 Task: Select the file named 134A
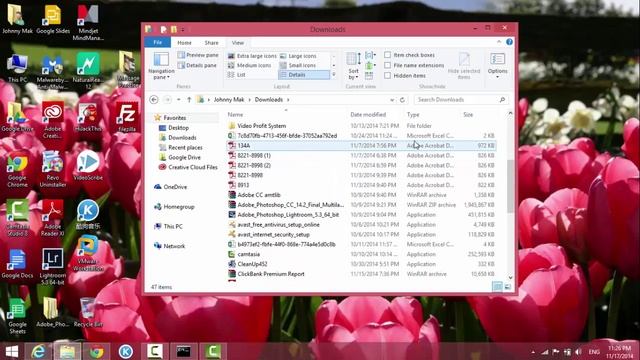361,145
